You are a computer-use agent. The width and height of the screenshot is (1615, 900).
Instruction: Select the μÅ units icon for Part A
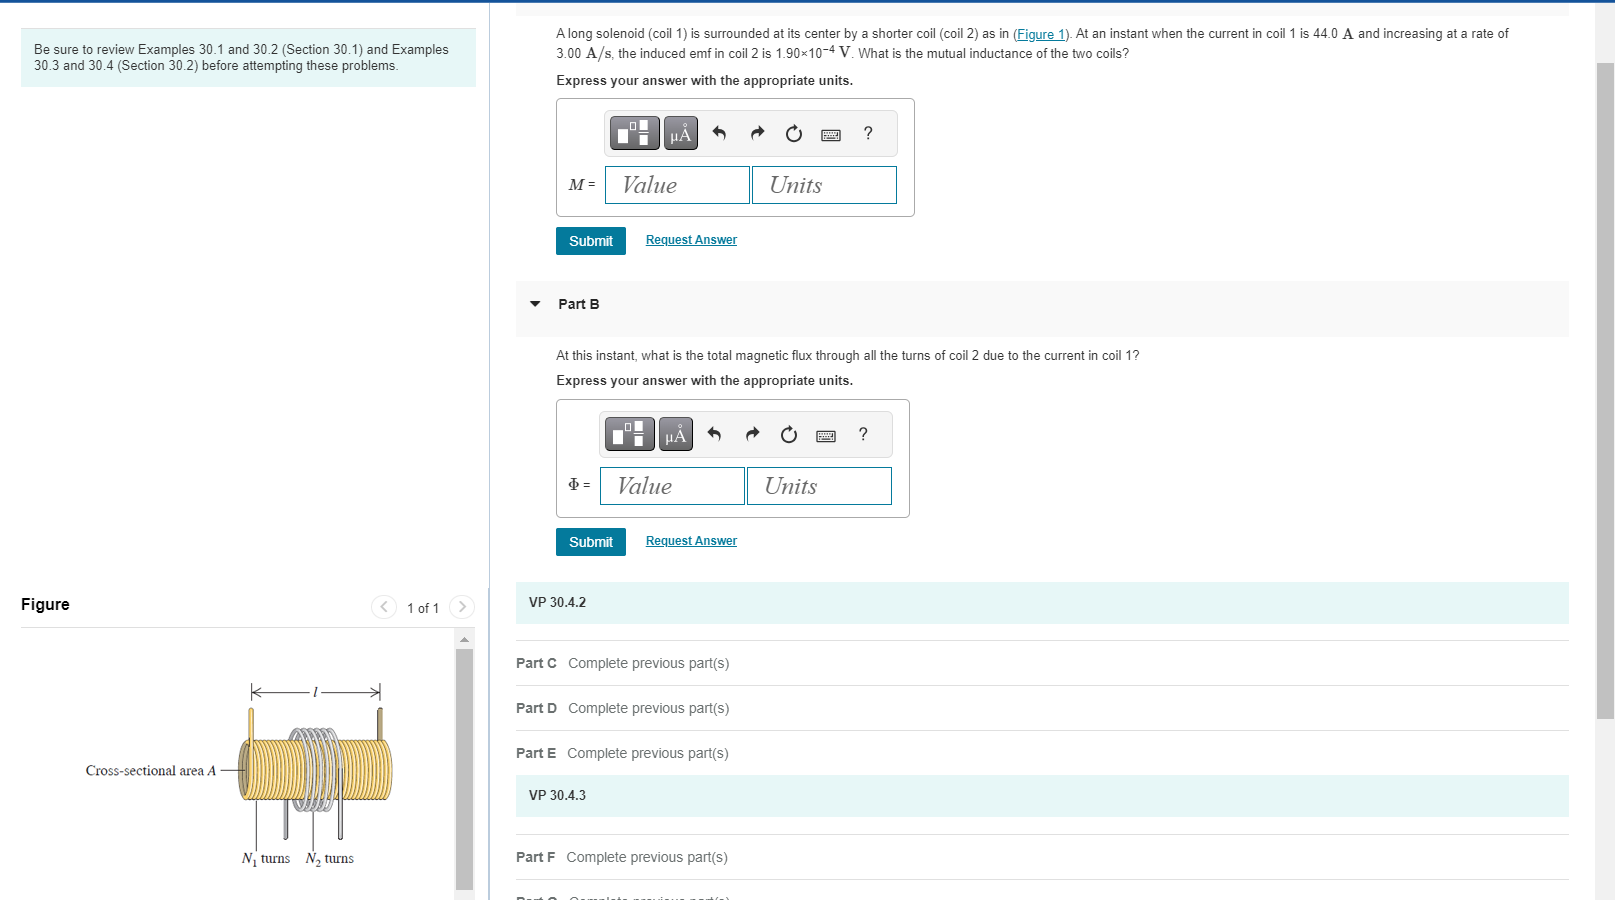tap(681, 133)
